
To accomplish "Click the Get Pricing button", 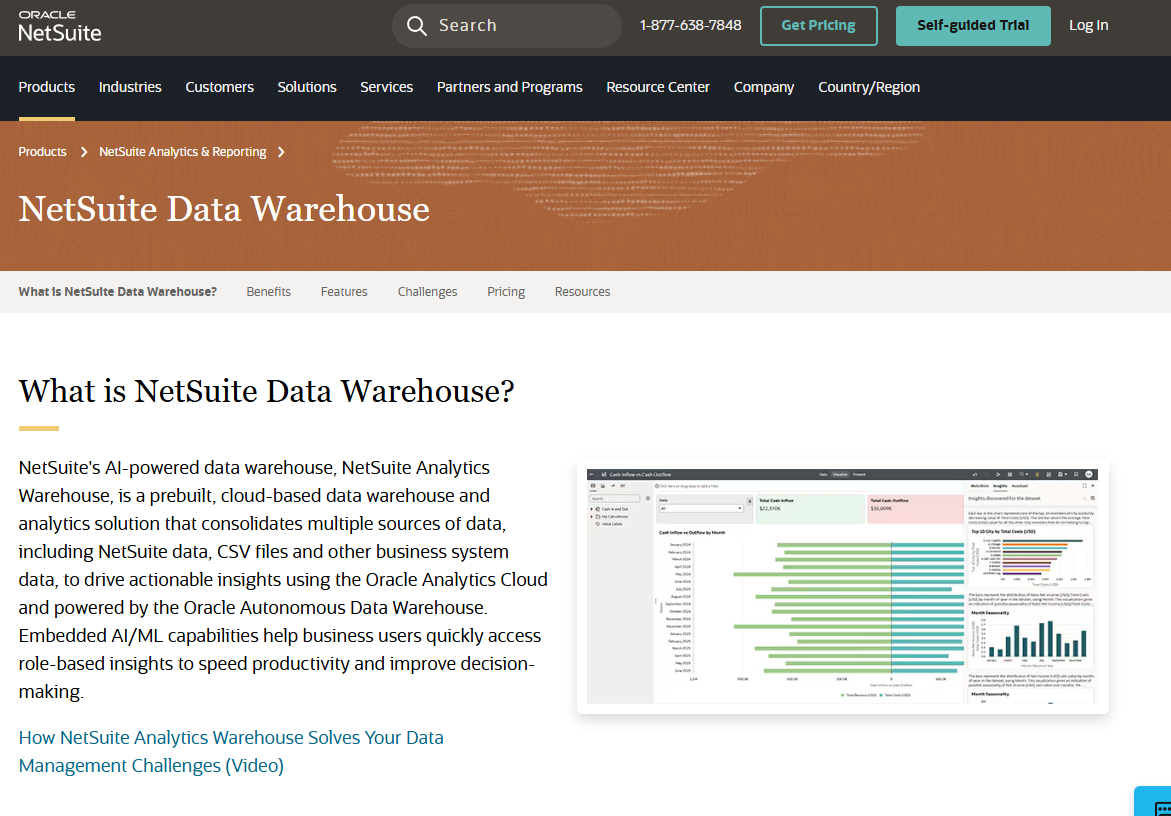I will [819, 25].
